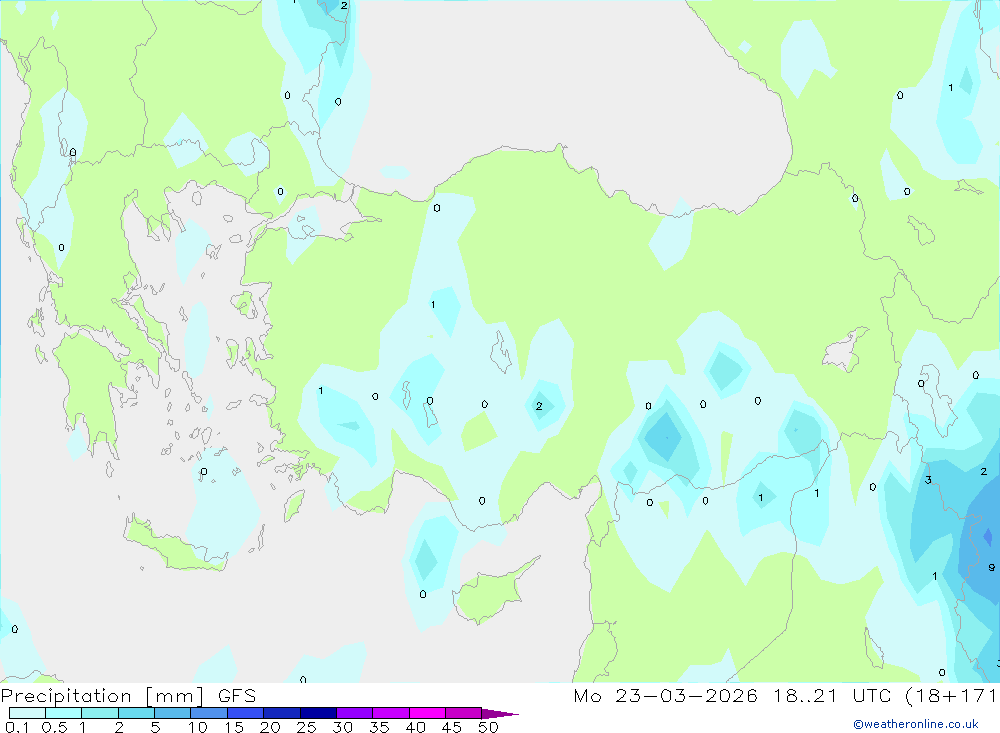This screenshot has height=733, width=1000.
Task: Click the '9' precipitation value on map
Action: point(991,567)
